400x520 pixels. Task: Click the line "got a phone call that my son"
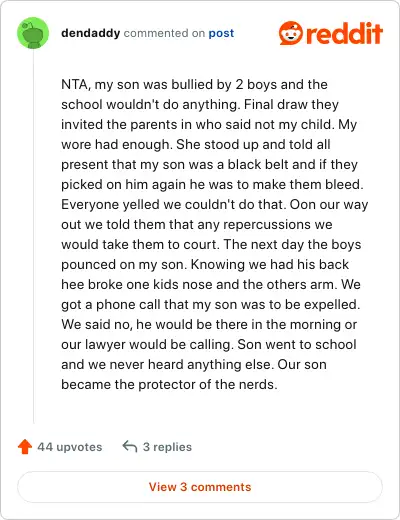[x=211, y=305]
